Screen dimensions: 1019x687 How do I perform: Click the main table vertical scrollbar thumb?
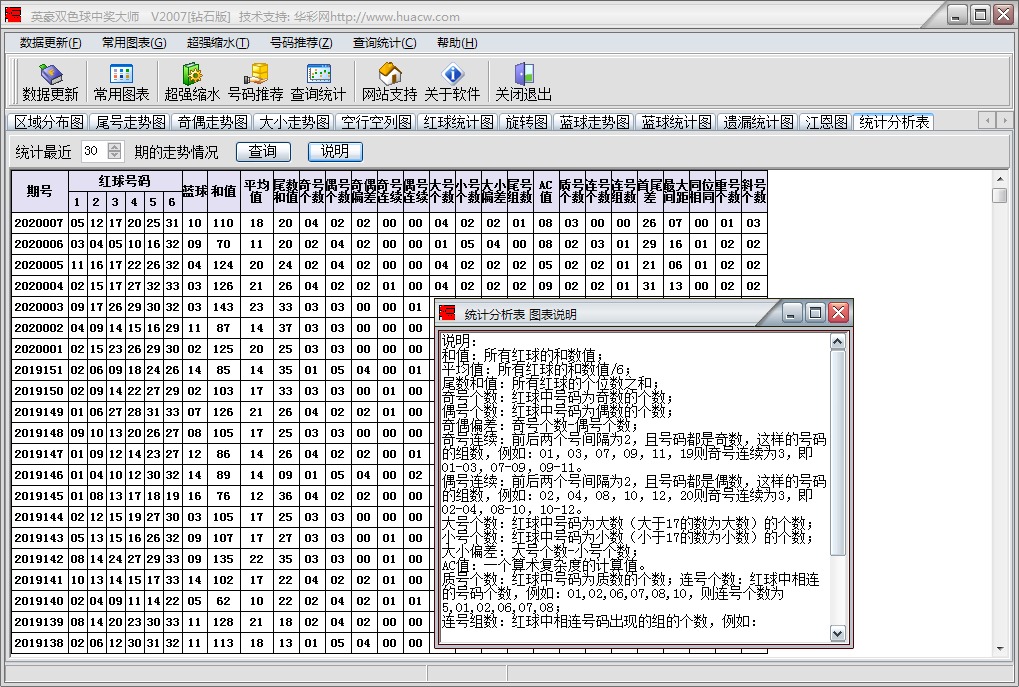tap(999, 195)
